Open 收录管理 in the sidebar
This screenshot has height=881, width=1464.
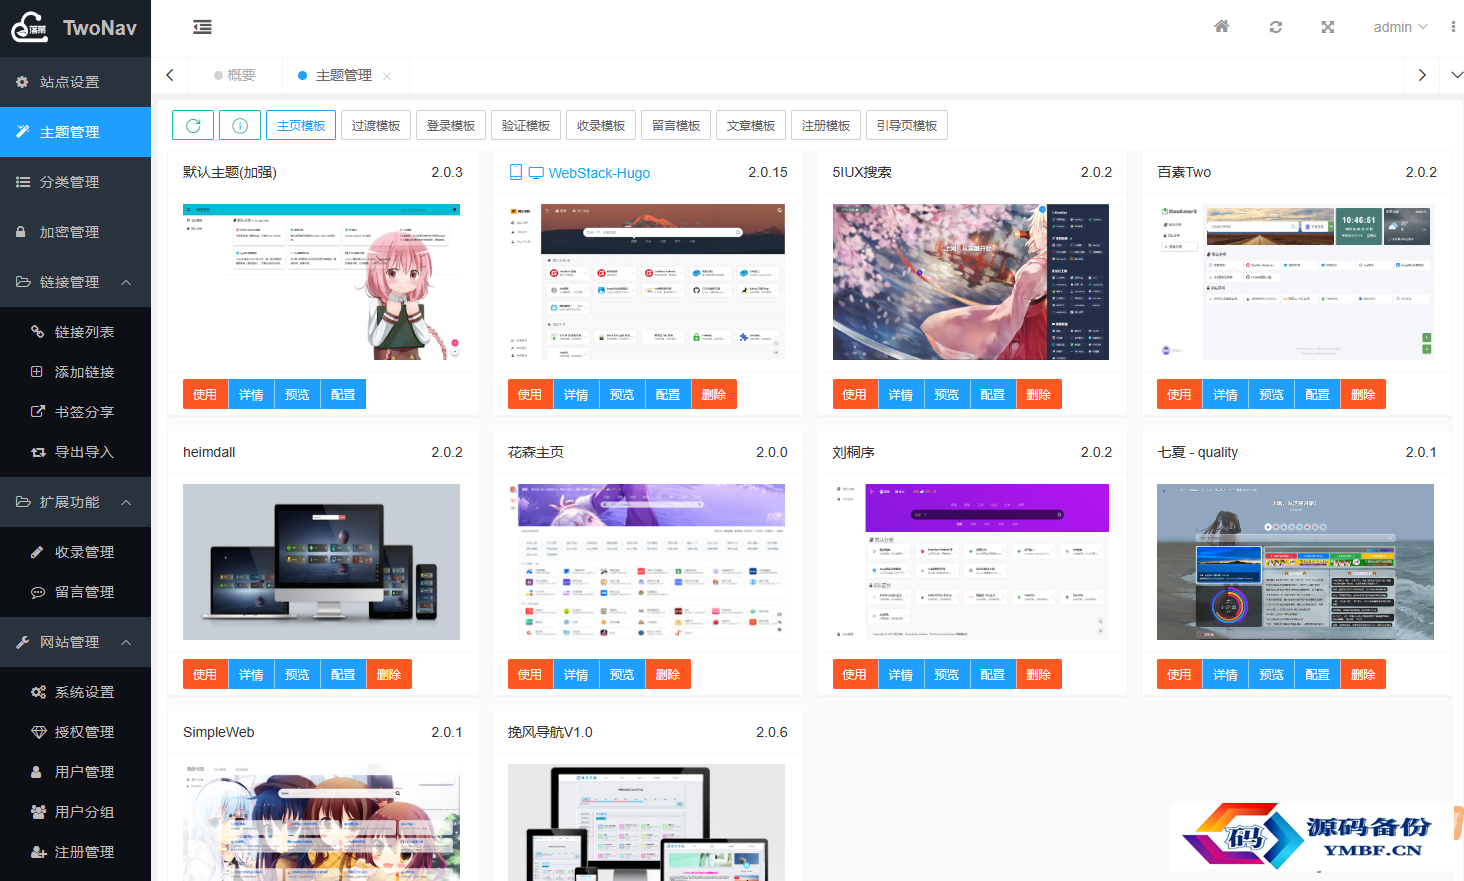(75, 552)
